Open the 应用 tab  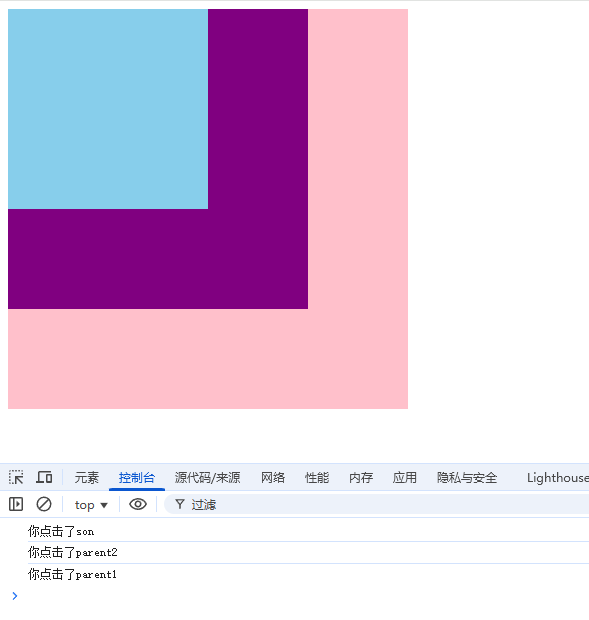pos(404,478)
